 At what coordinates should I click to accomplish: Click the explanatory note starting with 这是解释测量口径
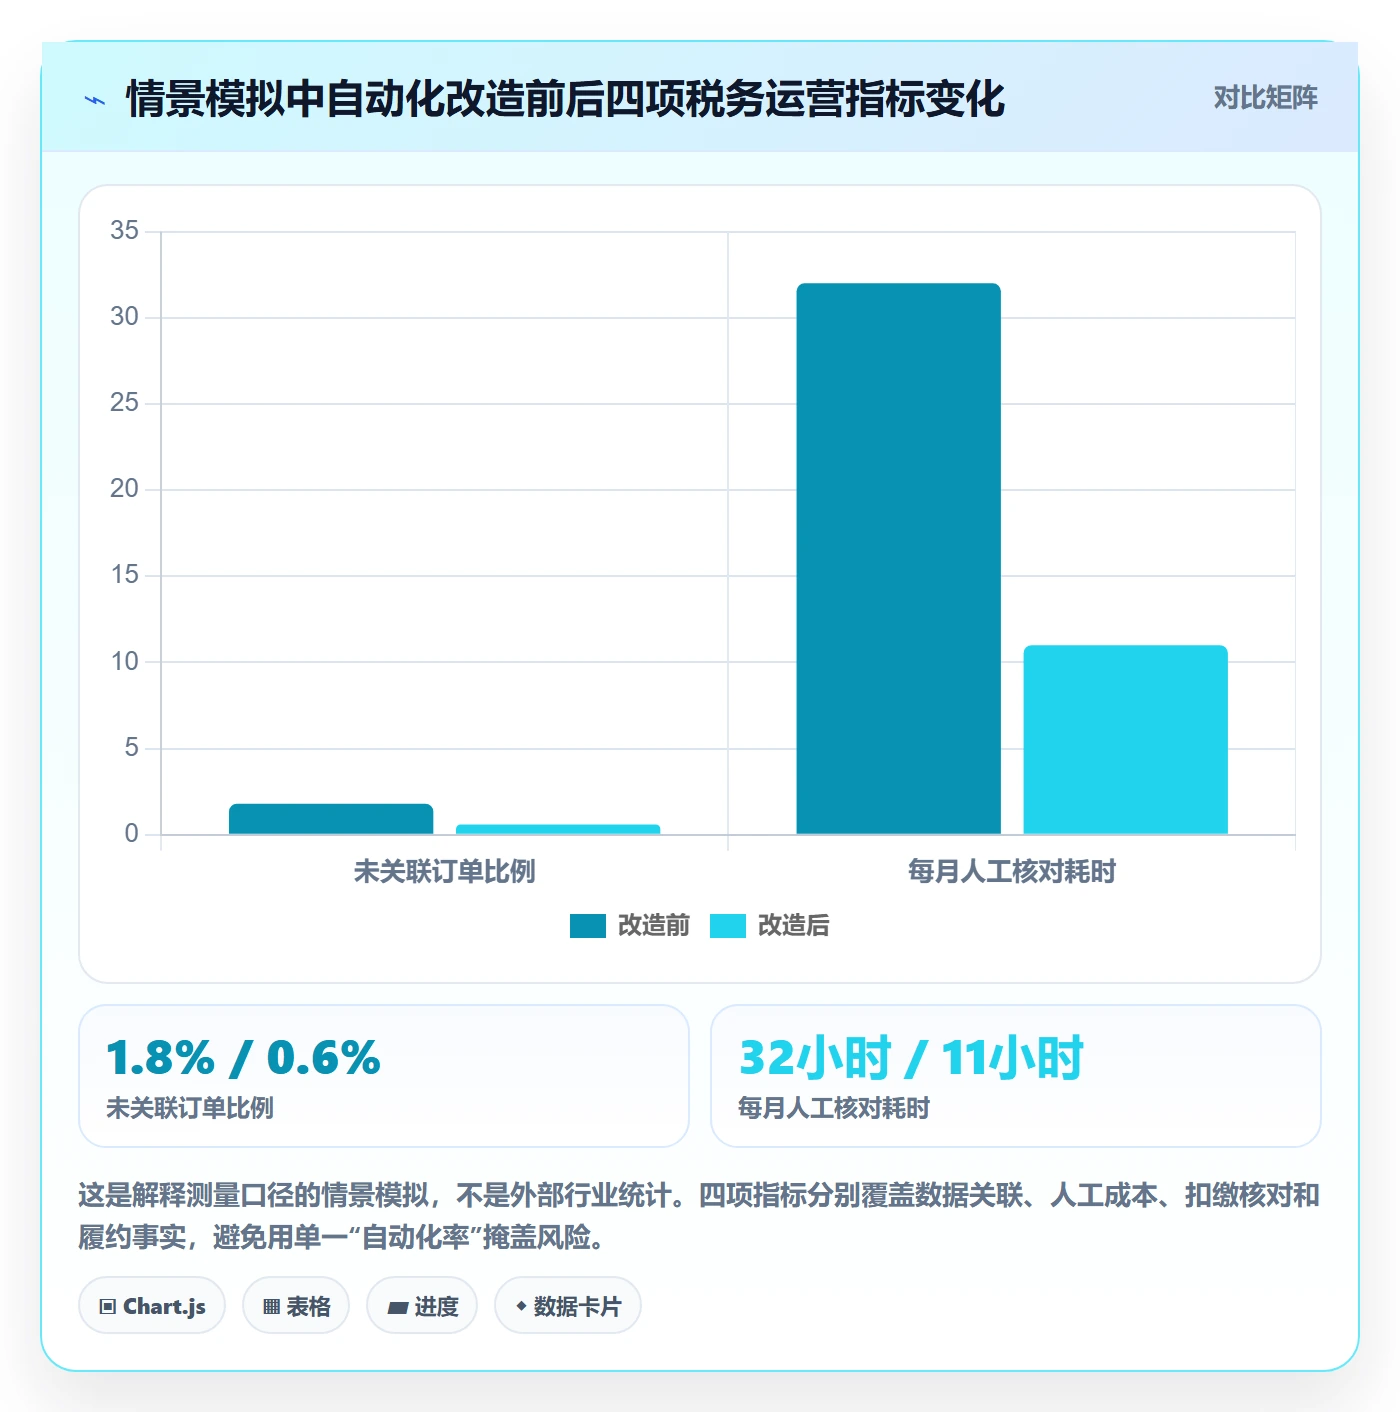(699, 1216)
